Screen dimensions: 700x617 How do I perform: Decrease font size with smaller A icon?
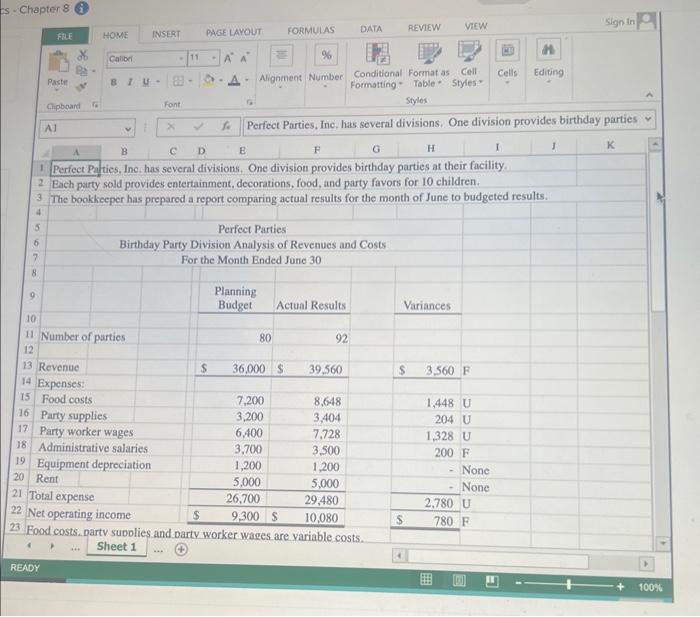[245, 58]
